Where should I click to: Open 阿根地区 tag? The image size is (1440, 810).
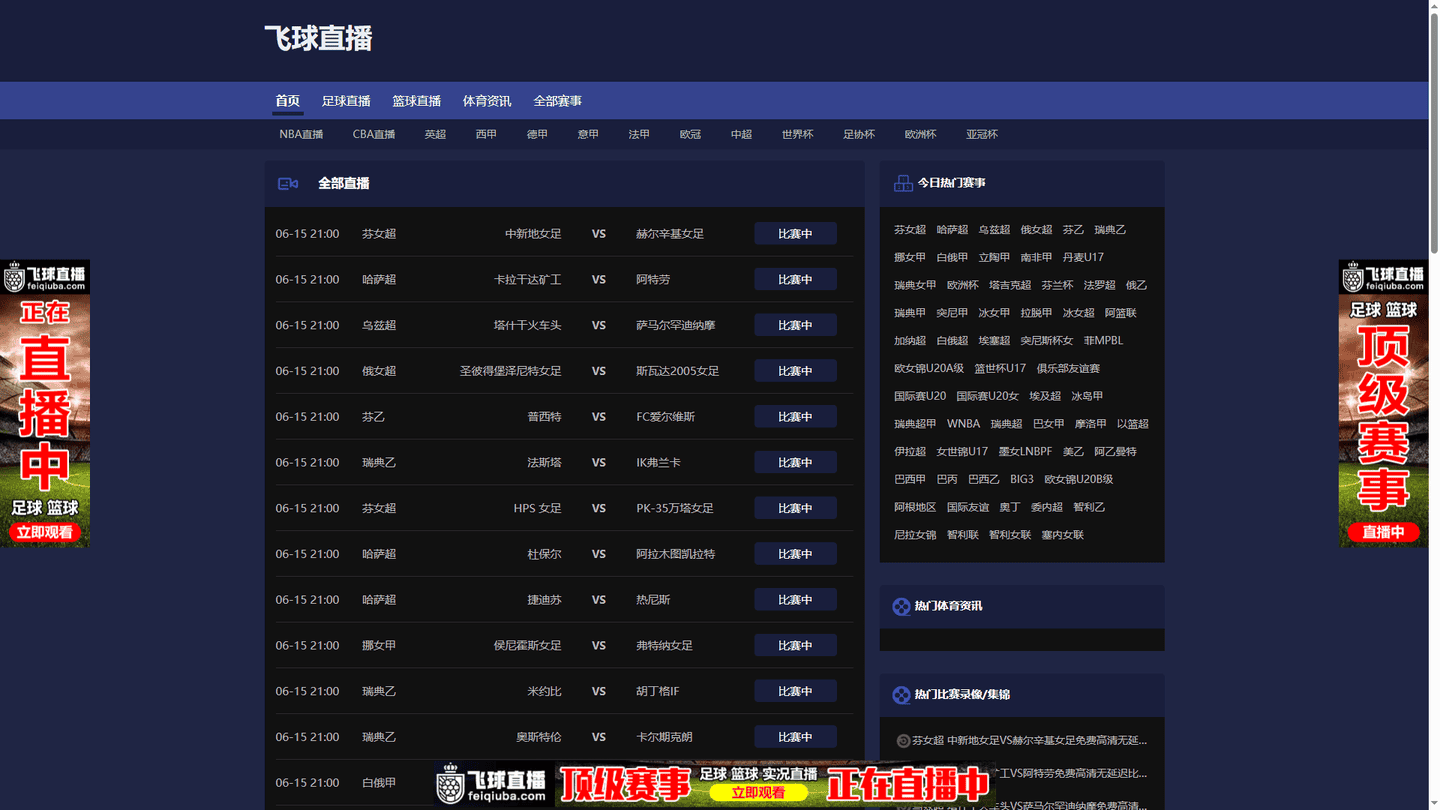[915, 507]
